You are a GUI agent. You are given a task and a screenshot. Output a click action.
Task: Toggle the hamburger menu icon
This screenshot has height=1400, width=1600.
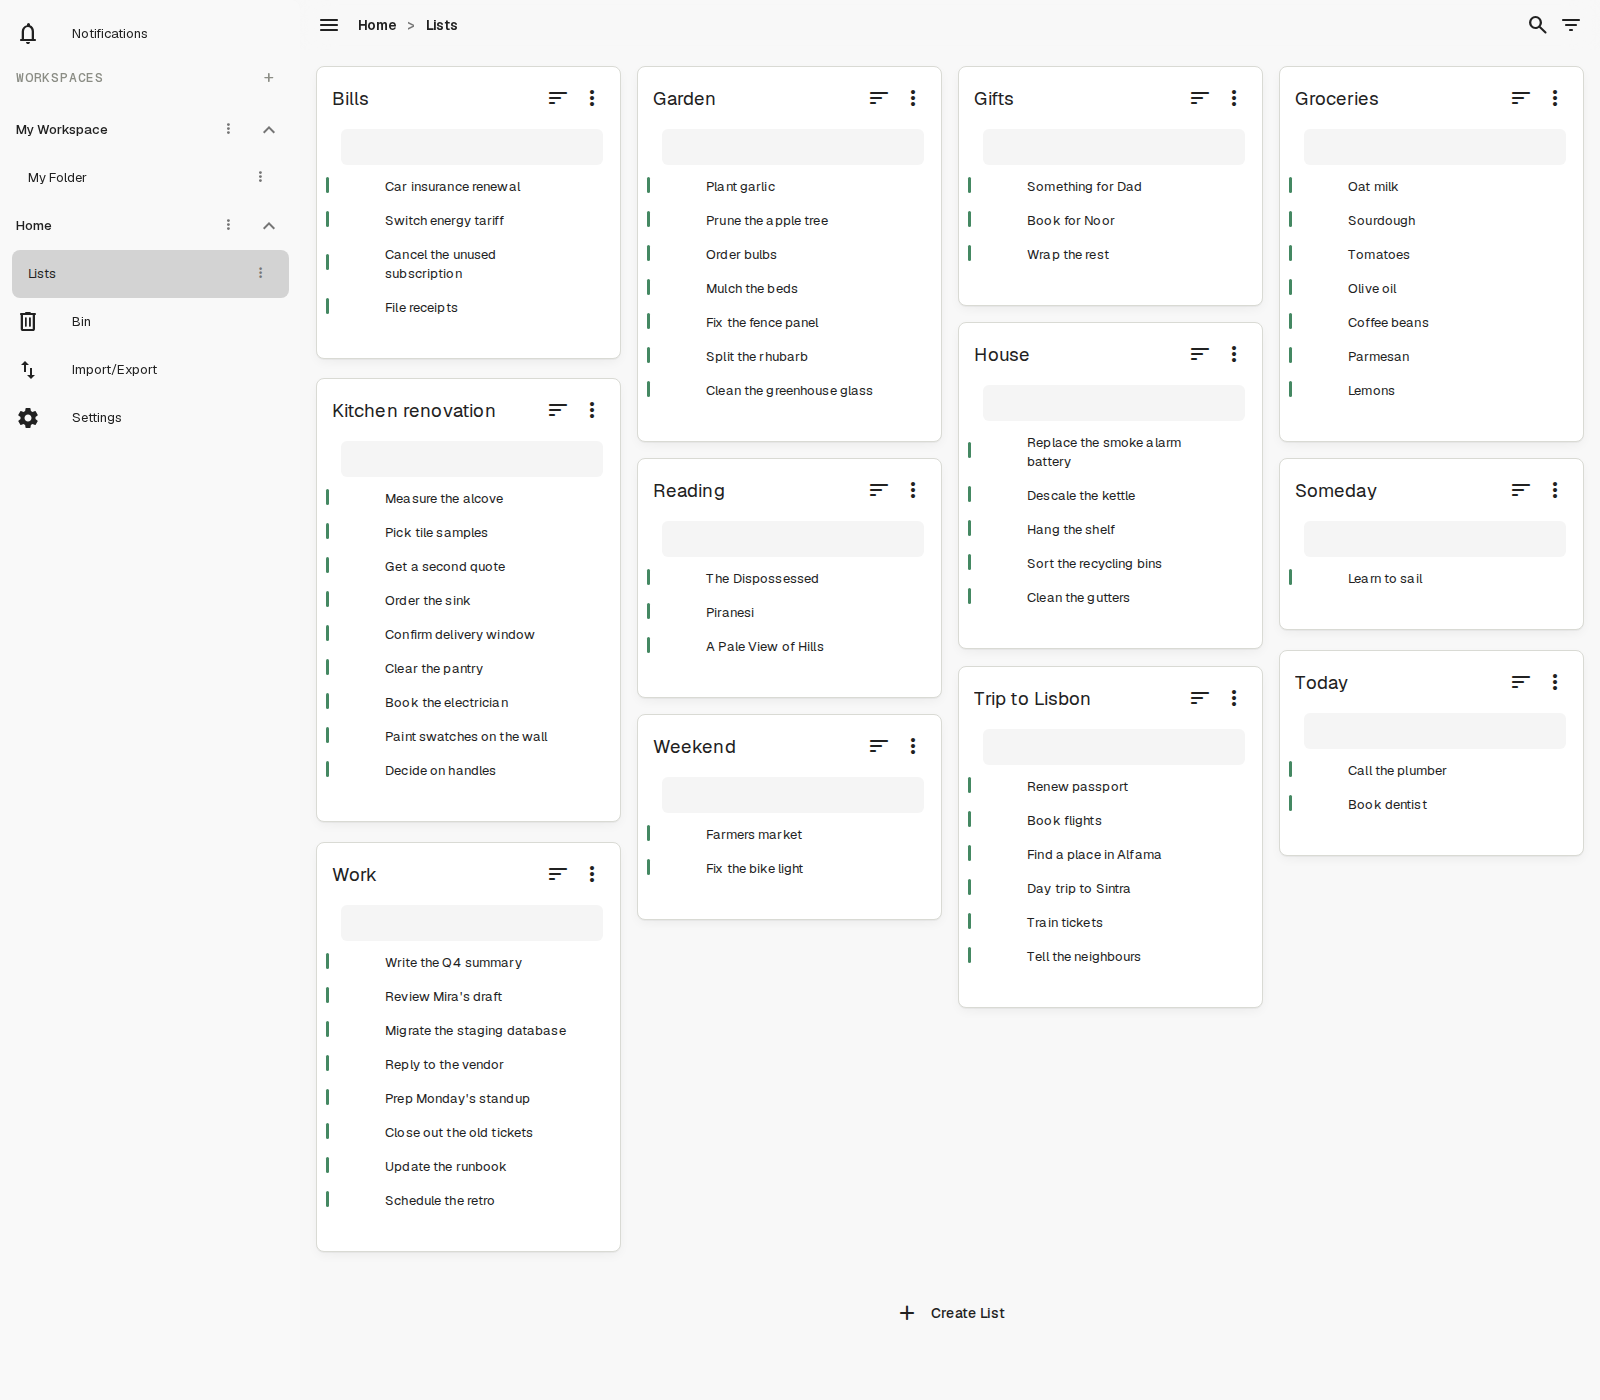(329, 25)
